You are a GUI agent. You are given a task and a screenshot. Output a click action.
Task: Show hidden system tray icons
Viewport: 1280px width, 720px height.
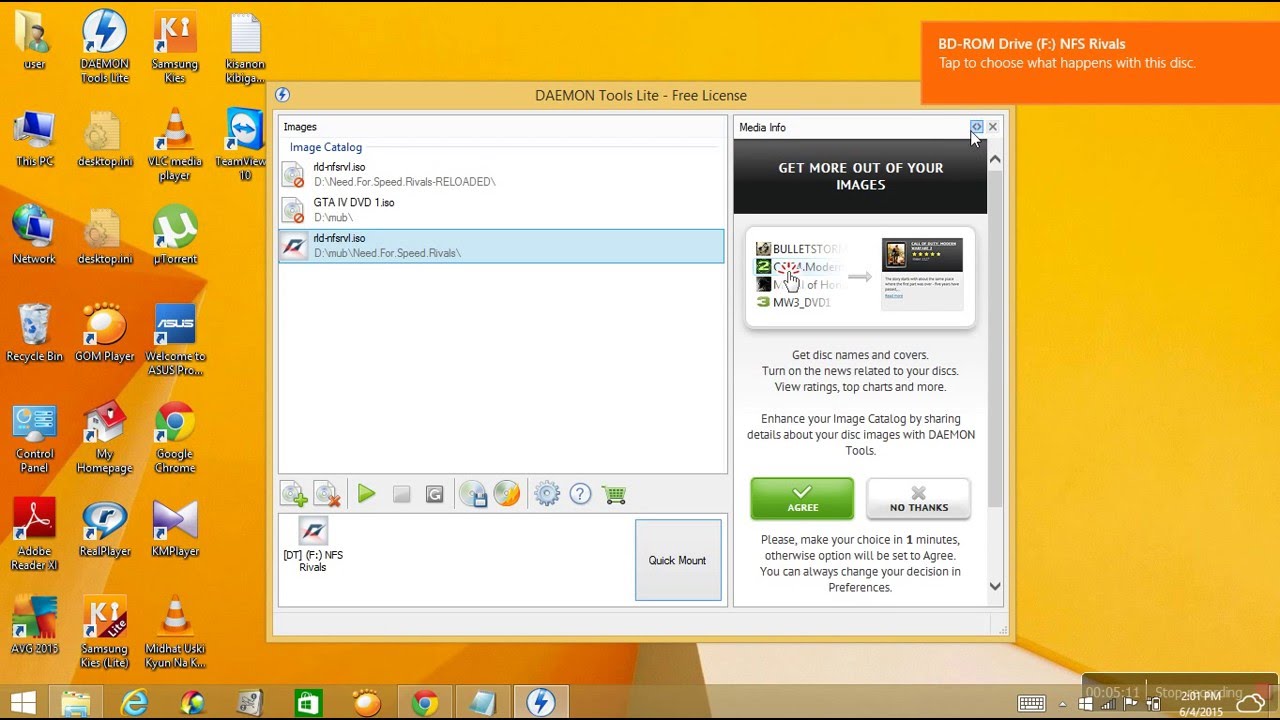tap(1064, 702)
